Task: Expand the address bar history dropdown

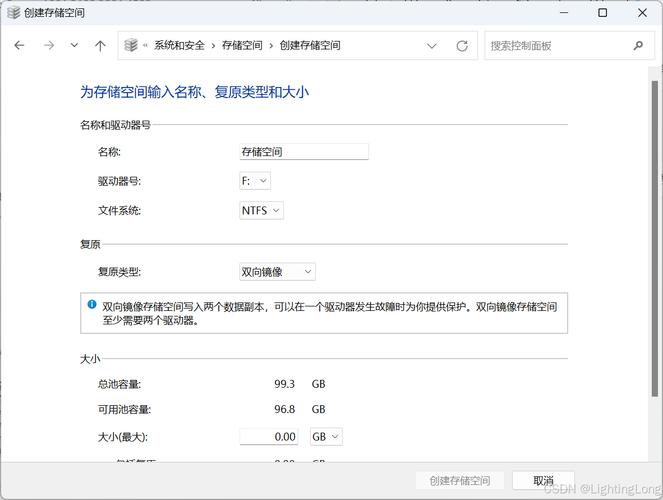Action: [x=432, y=46]
